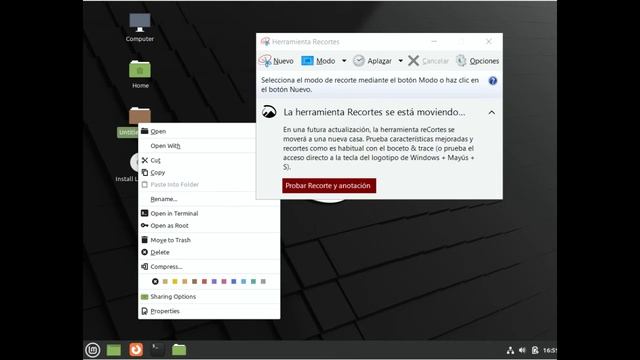This screenshot has height=360, width=640.
Task: Pick the teal green folder color swatch
Action: [253, 281]
